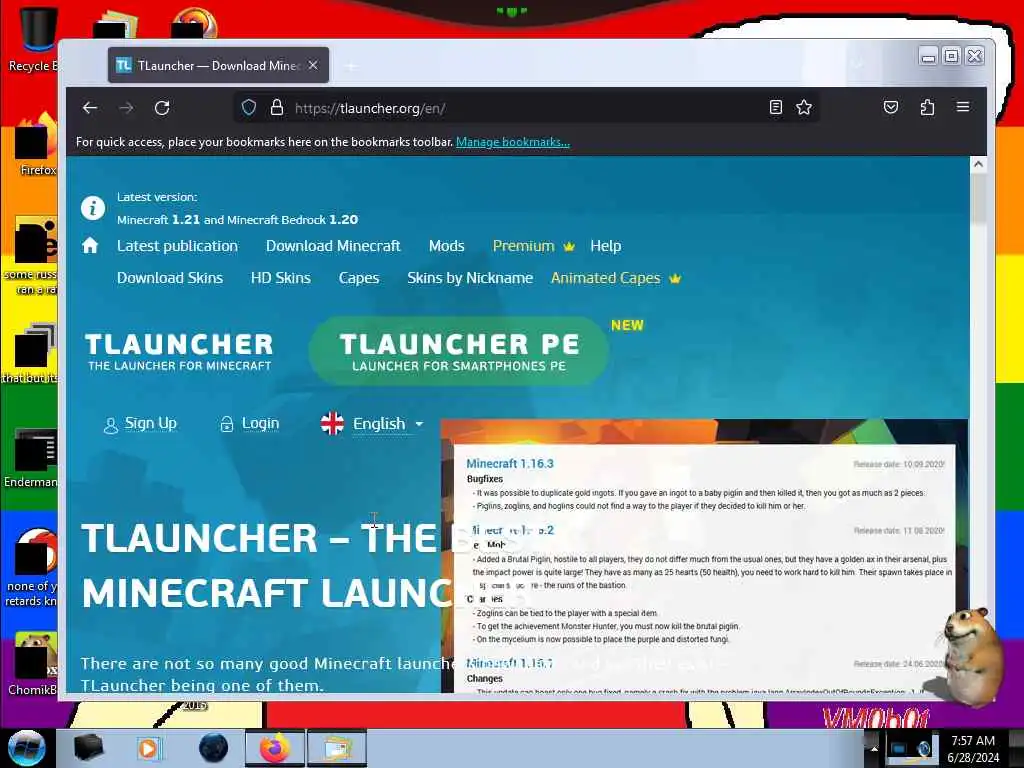Click the taskbar clock showing 7:57 AM
This screenshot has width=1024, height=768.
coord(973,749)
